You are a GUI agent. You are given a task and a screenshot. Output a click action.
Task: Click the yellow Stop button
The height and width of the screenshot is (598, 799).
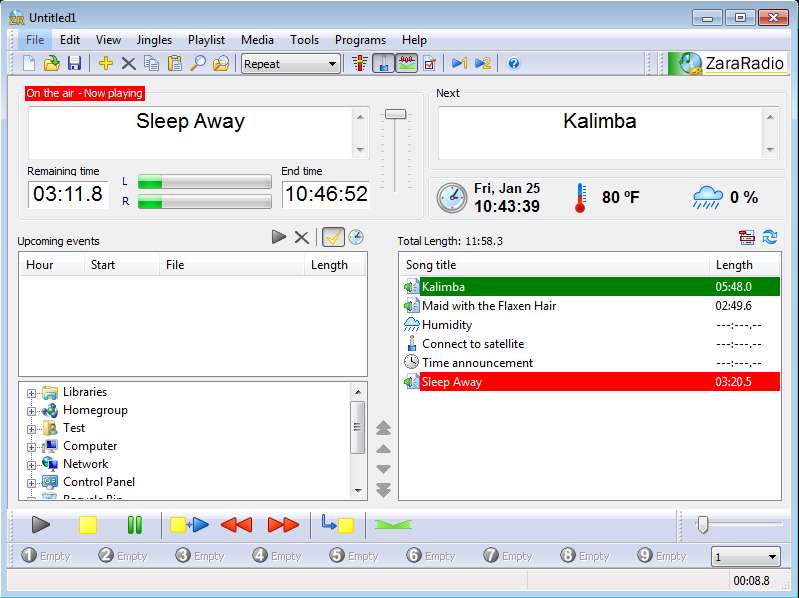click(88, 525)
